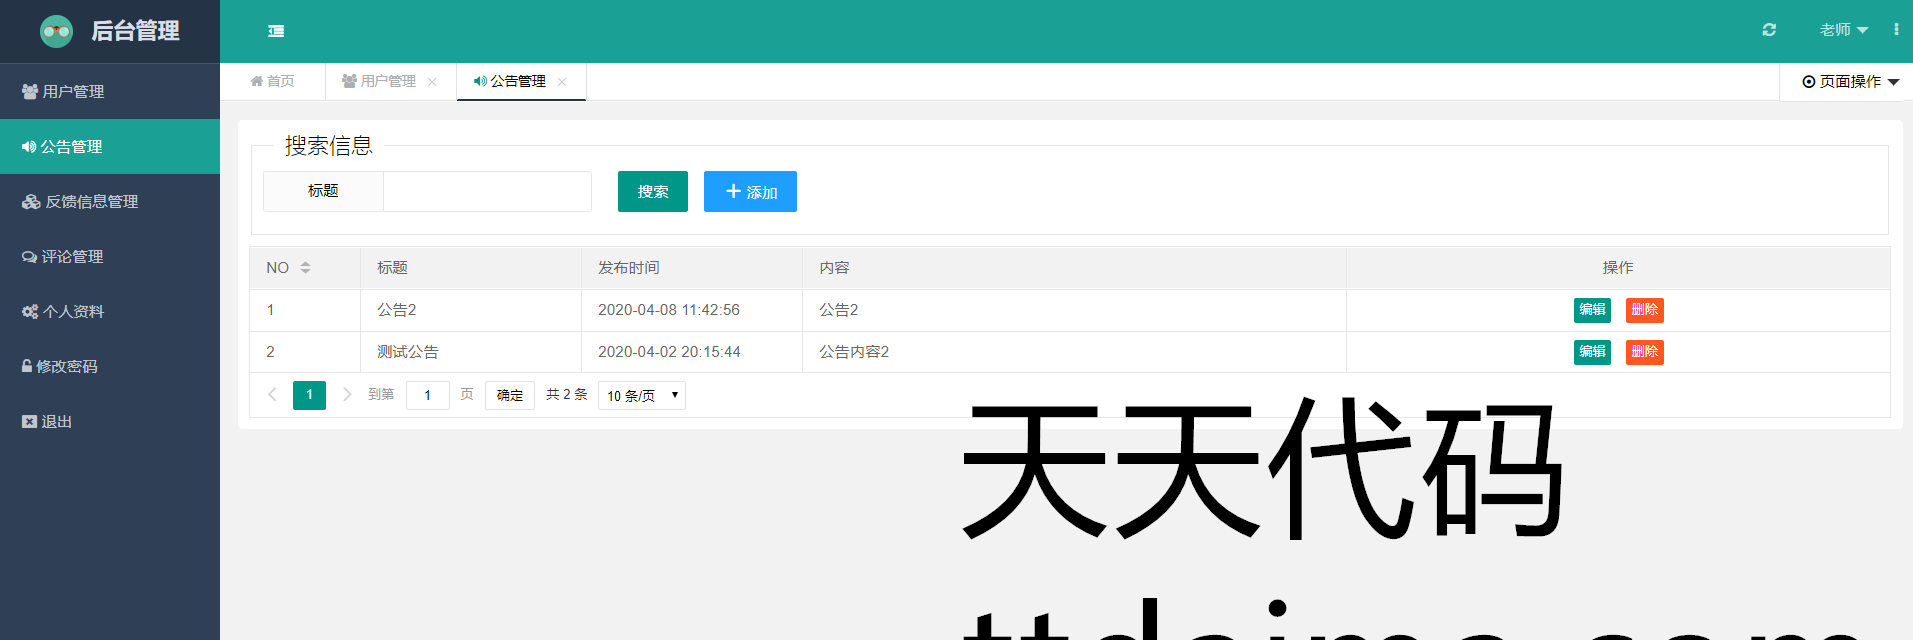This screenshot has height=640, width=1913.
Task: Open 评论管理 in the sidebar
Action: coord(72,257)
